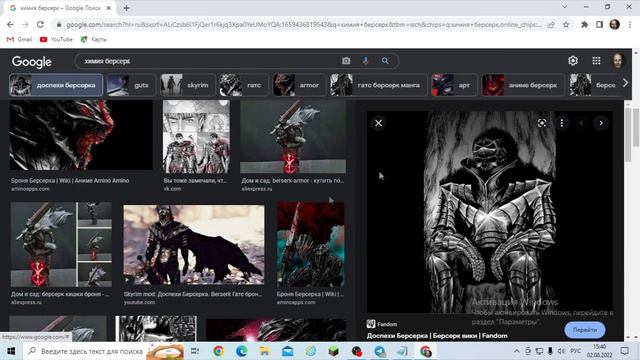Image resolution: width=640 pixels, height=360 pixels.
Task: Select the 'аниме берсерк' chip
Action: click(x=523, y=85)
